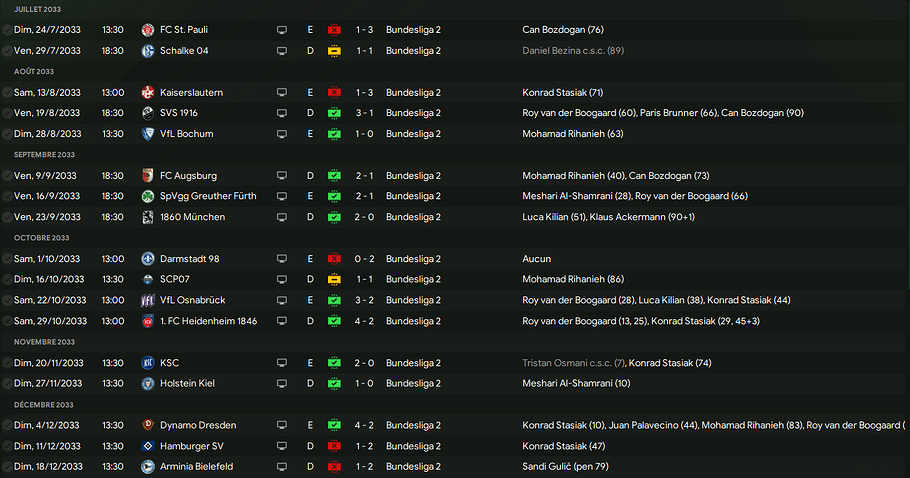
Task: Click yellow draw icon on SCP07 row
Action: (334, 279)
